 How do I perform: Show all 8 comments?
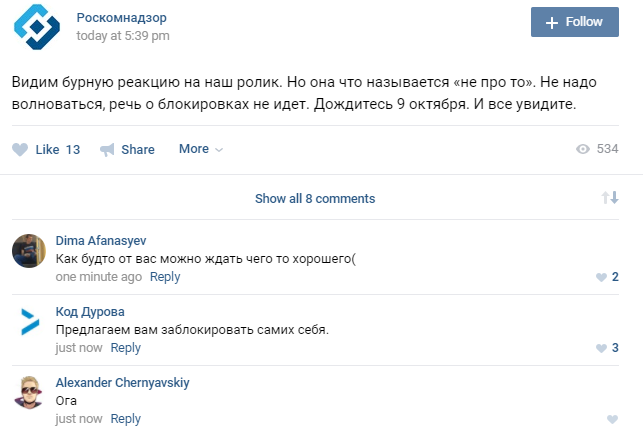tap(314, 199)
